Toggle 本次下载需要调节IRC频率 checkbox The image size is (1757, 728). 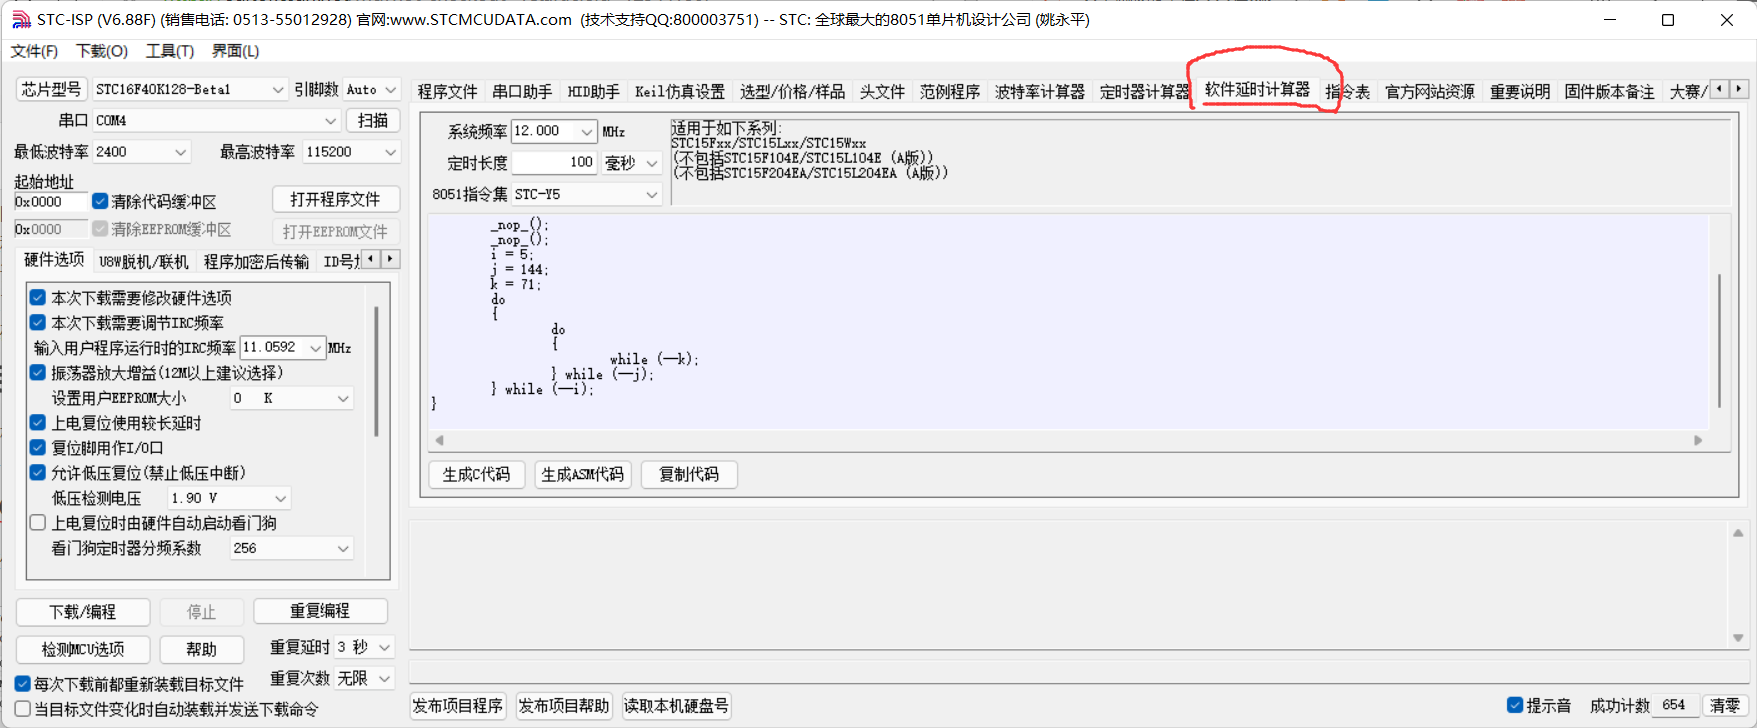[x=38, y=322]
